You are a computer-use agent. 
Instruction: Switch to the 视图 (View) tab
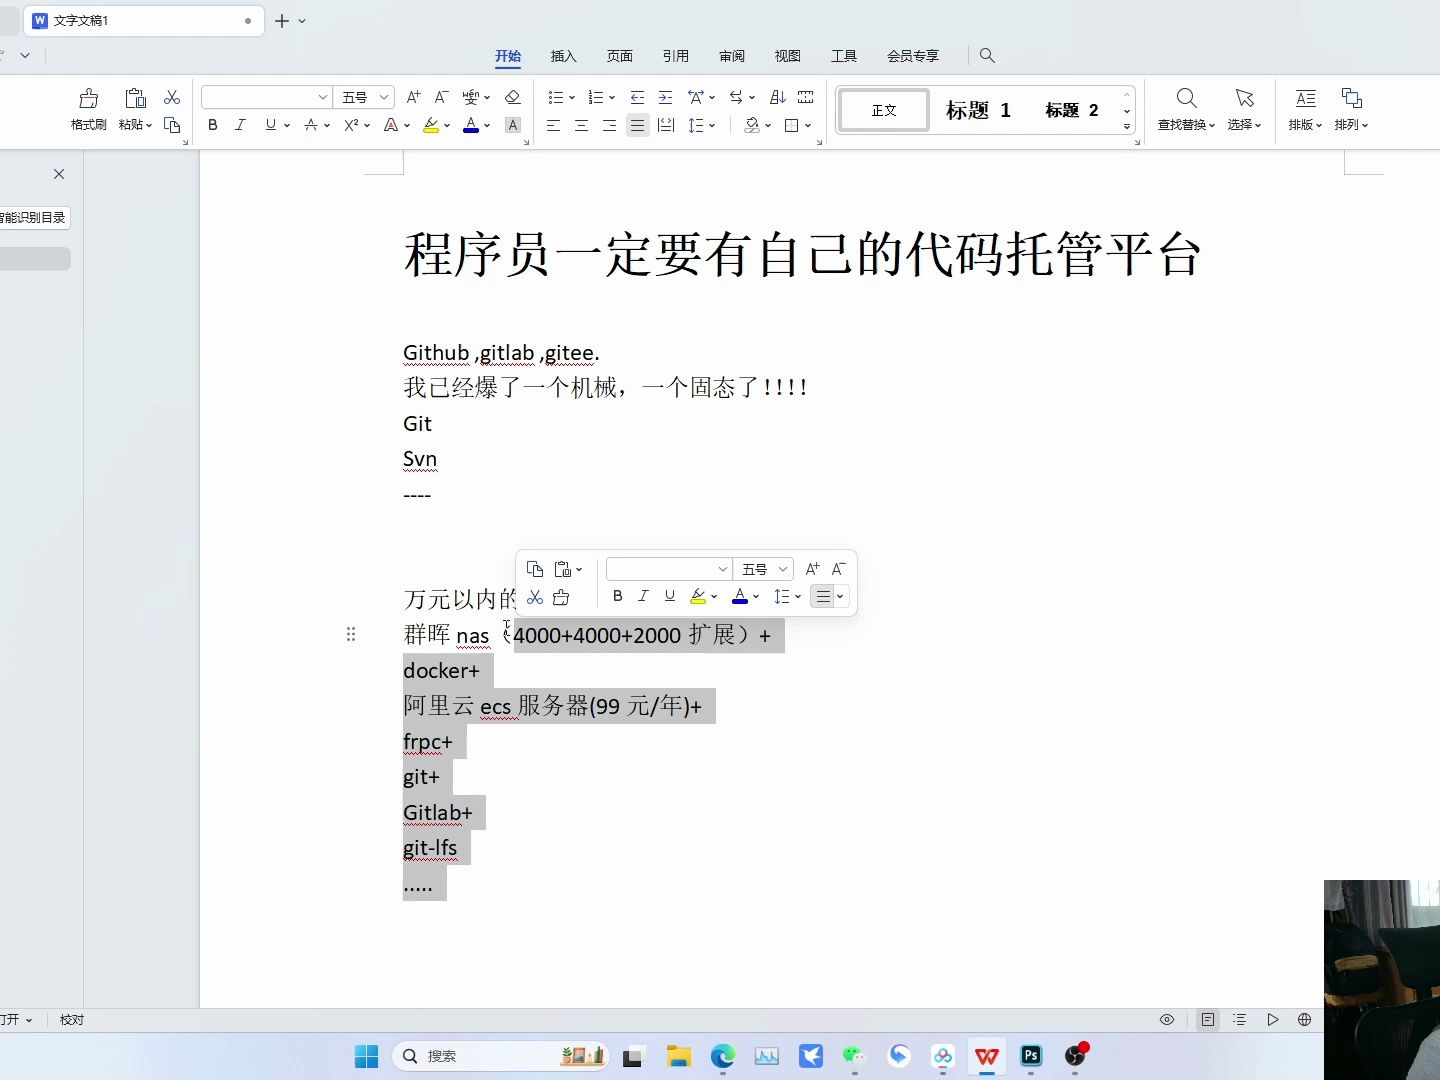(x=788, y=56)
